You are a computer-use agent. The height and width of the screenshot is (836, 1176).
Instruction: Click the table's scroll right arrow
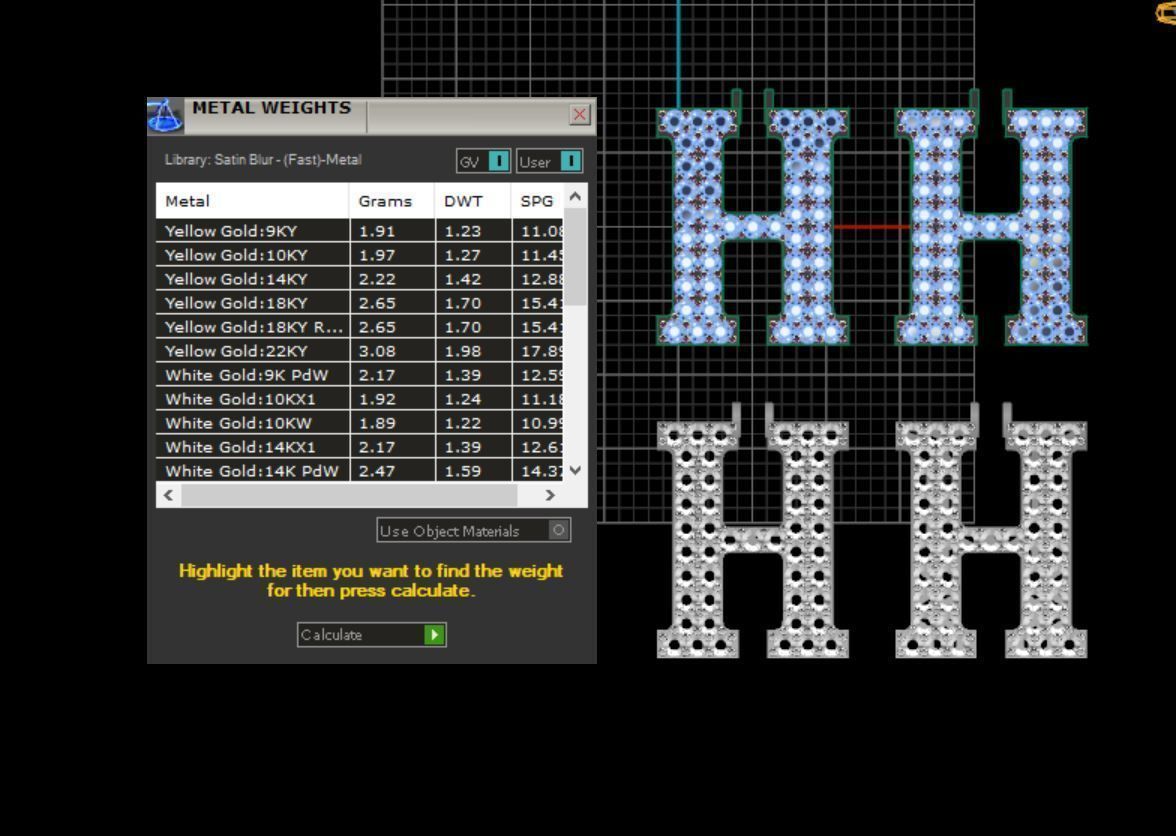[550, 495]
